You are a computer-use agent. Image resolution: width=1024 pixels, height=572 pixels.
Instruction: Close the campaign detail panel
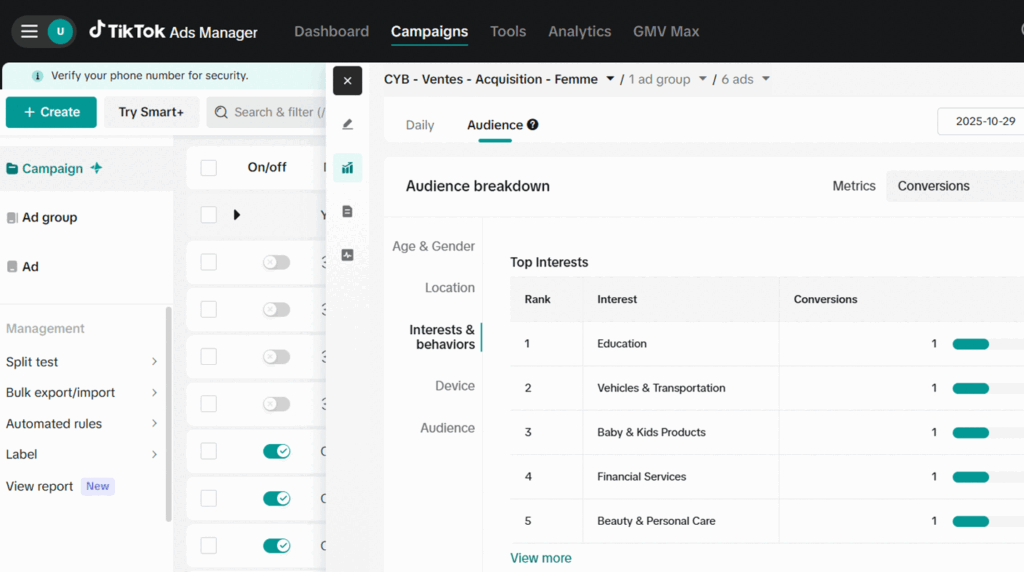tap(347, 81)
